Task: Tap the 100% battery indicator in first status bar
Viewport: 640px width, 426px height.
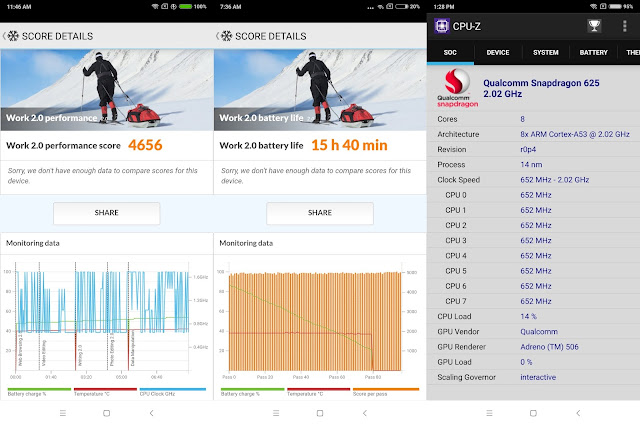Action: click(x=193, y=7)
